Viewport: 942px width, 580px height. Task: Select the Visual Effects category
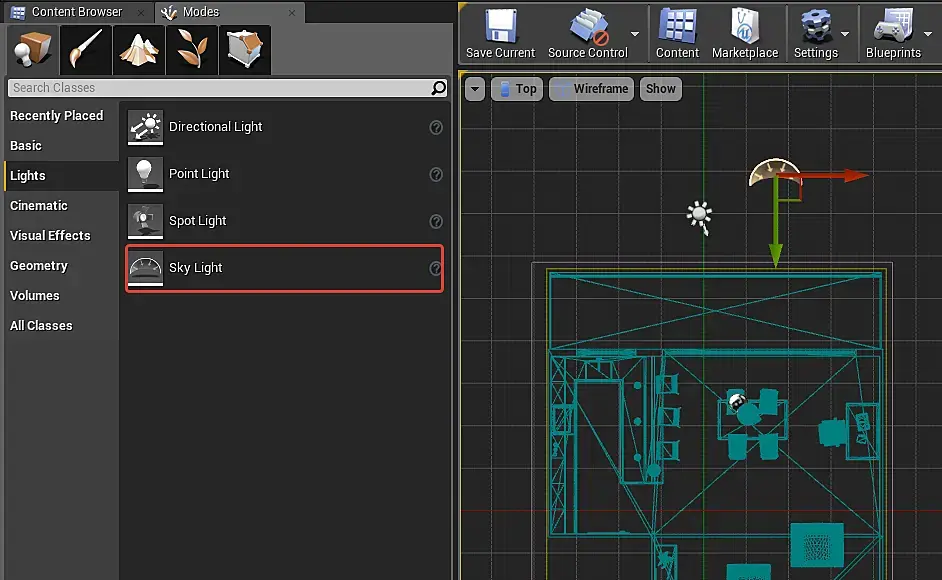click(50, 236)
